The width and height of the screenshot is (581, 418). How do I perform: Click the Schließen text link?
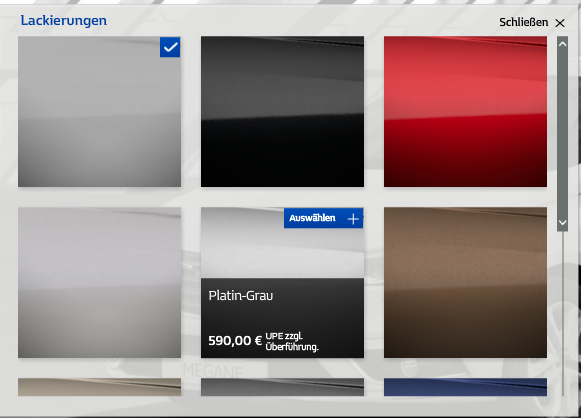click(x=523, y=23)
